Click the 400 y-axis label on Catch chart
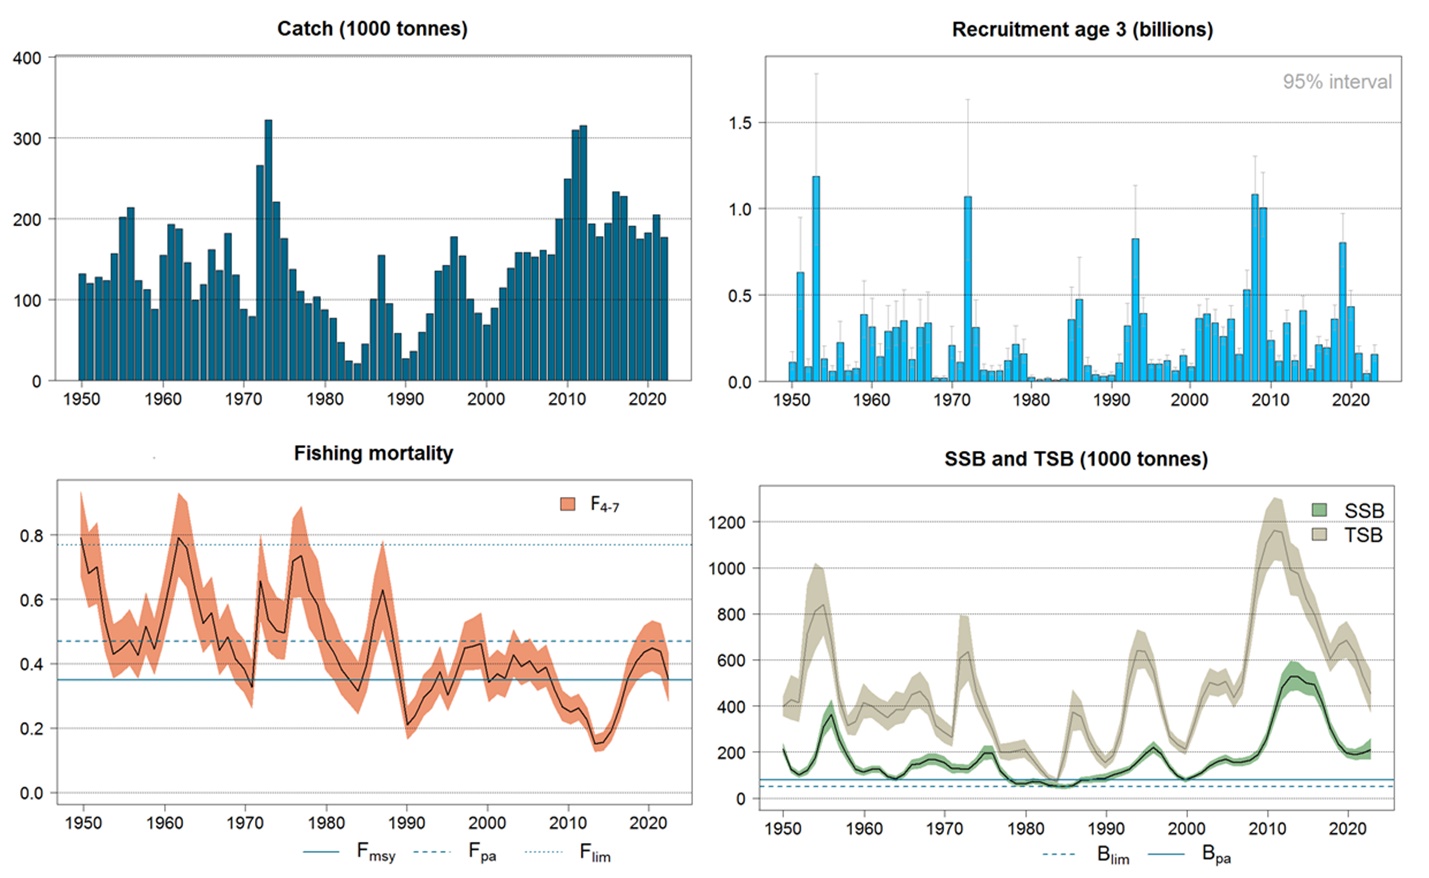Image resolution: width=1429 pixels, height=878 pixels. coord(27,58)
